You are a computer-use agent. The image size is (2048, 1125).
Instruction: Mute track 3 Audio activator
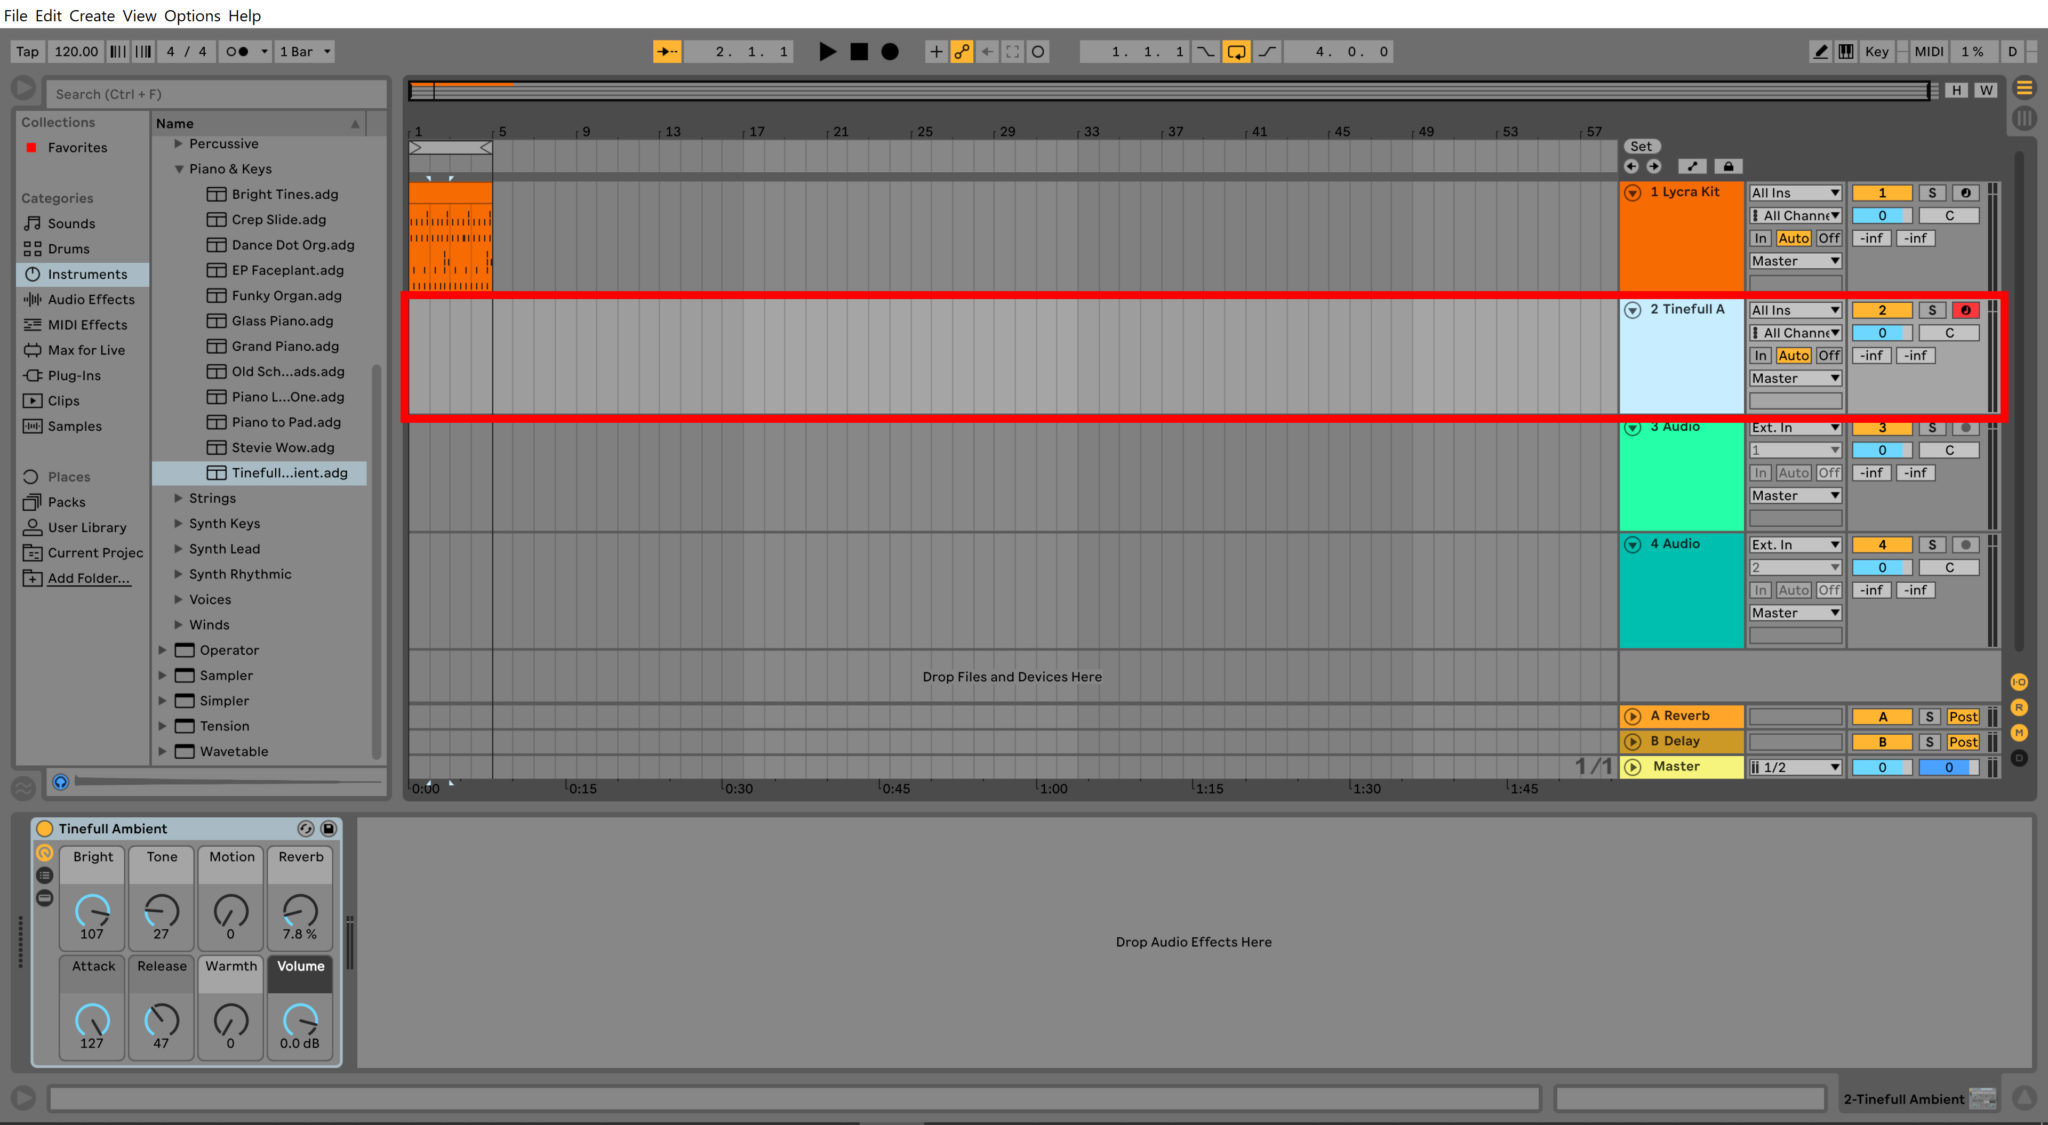click(1882, 427)
